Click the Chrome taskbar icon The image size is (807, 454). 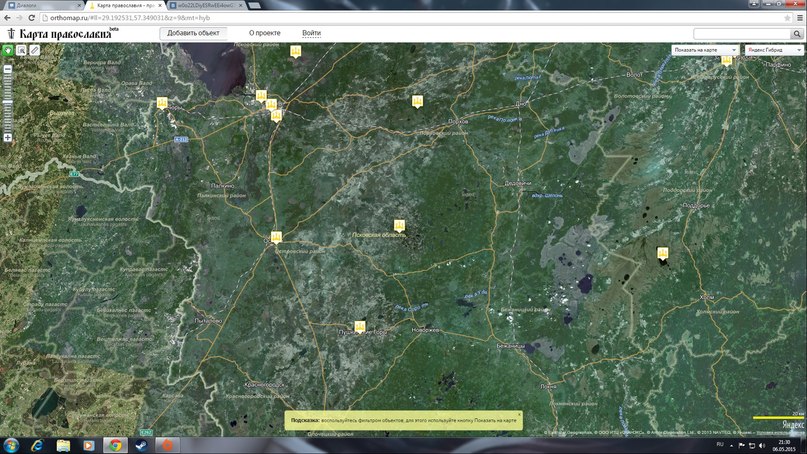115,445
